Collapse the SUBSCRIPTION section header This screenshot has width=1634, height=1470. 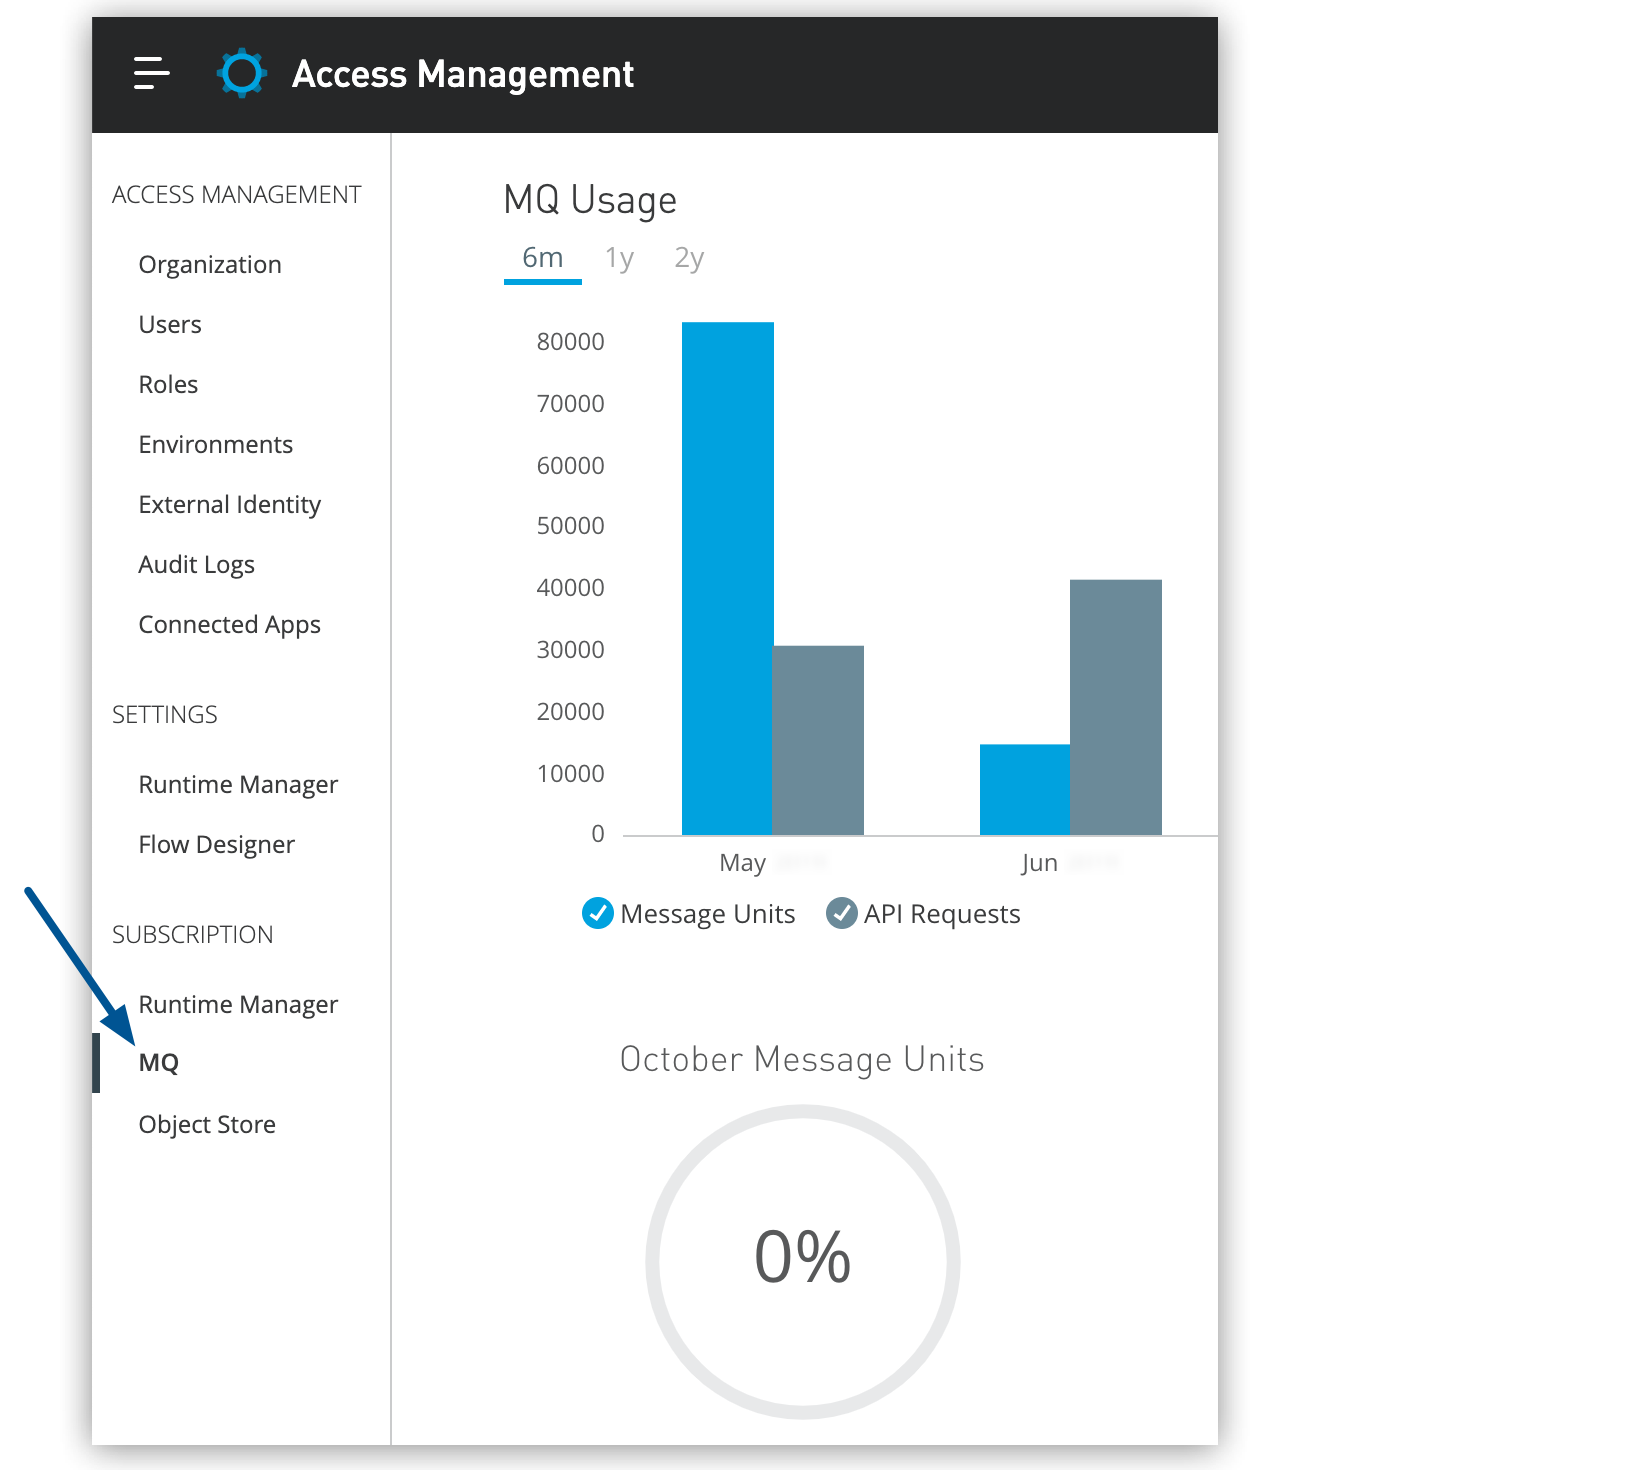[x=192, y=934]
